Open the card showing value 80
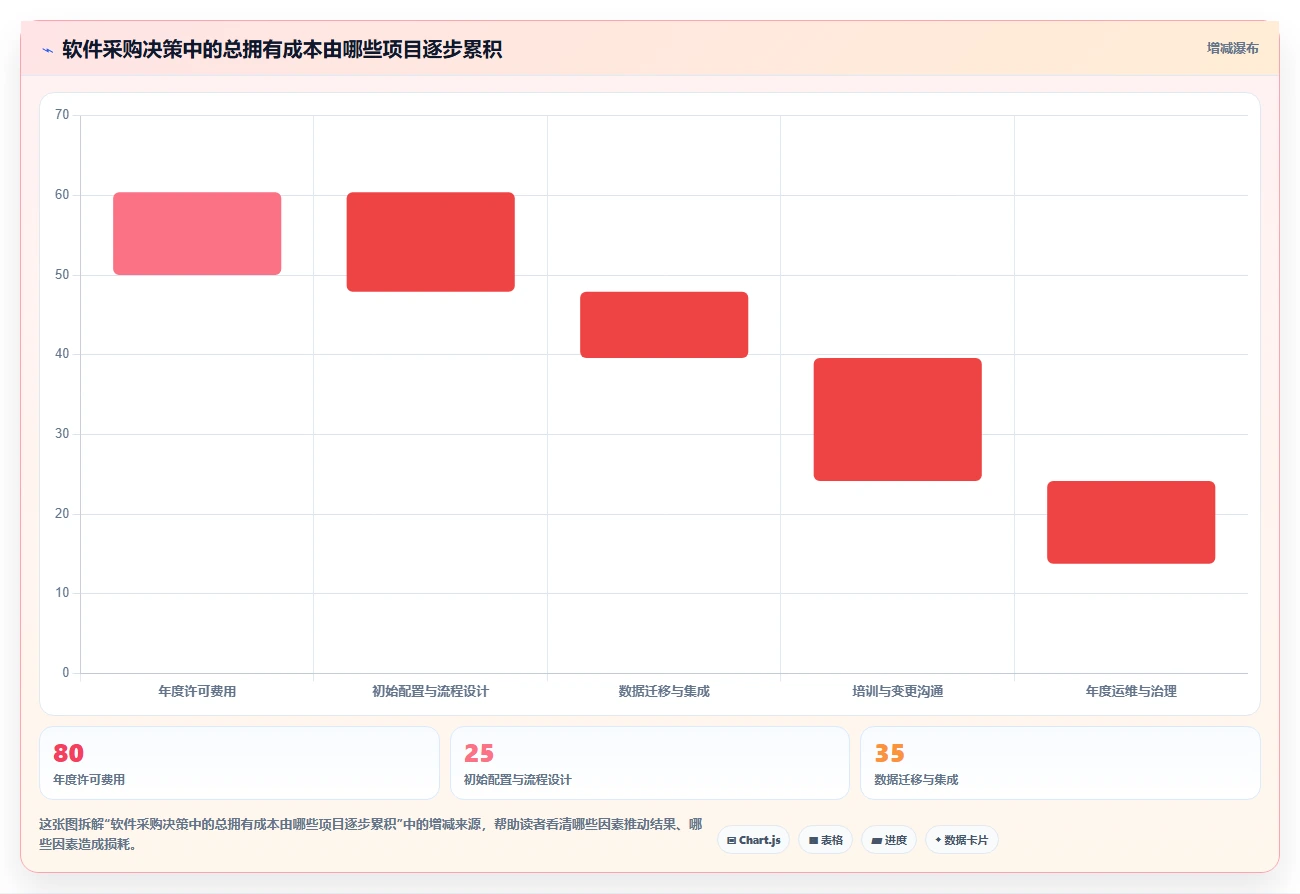The width and height of the screenshot is (1300, 894). (239, 763)
